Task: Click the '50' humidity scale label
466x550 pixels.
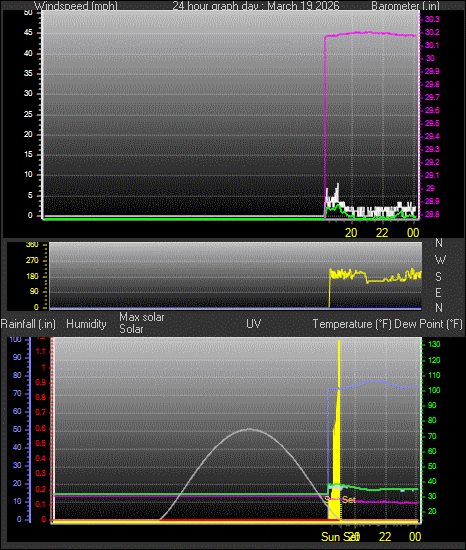Action: pyautogui.click(x=17, y=429)
